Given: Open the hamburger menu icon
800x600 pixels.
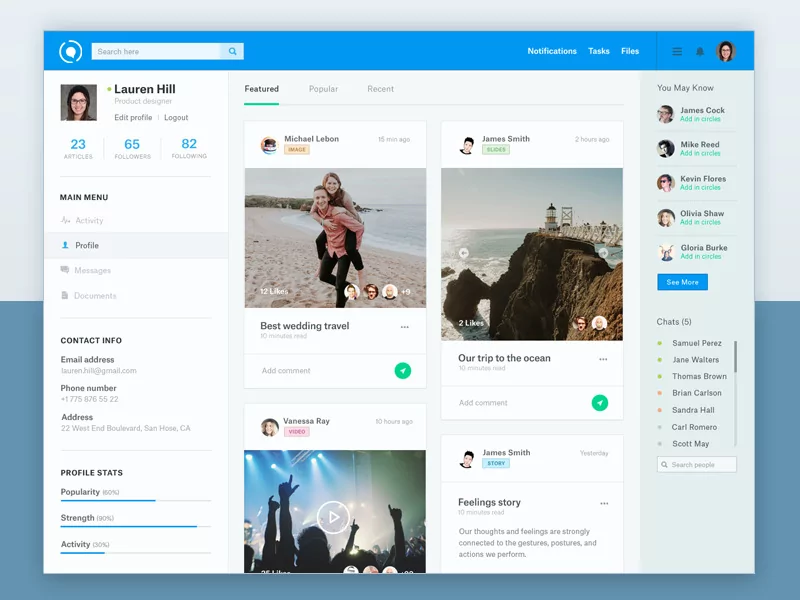Looking at the screenshot, I should click(x=677, y=52).
